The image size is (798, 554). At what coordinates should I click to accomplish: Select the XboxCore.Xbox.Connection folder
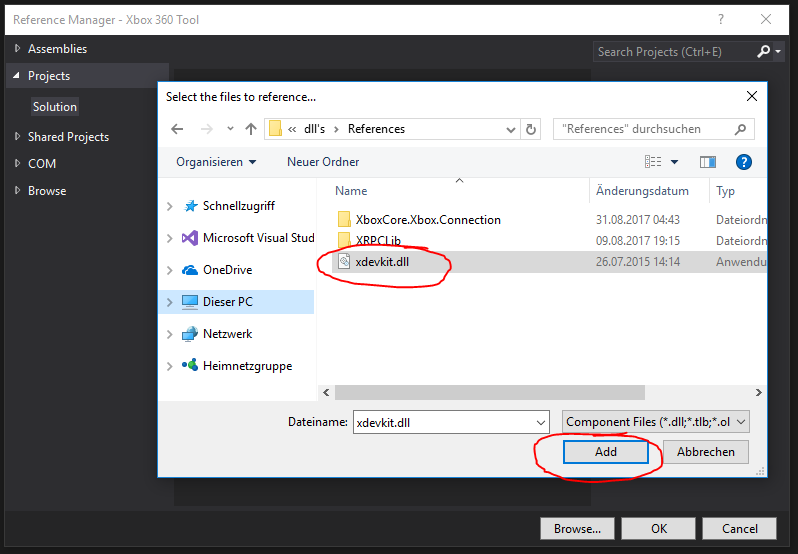(428, 220)
